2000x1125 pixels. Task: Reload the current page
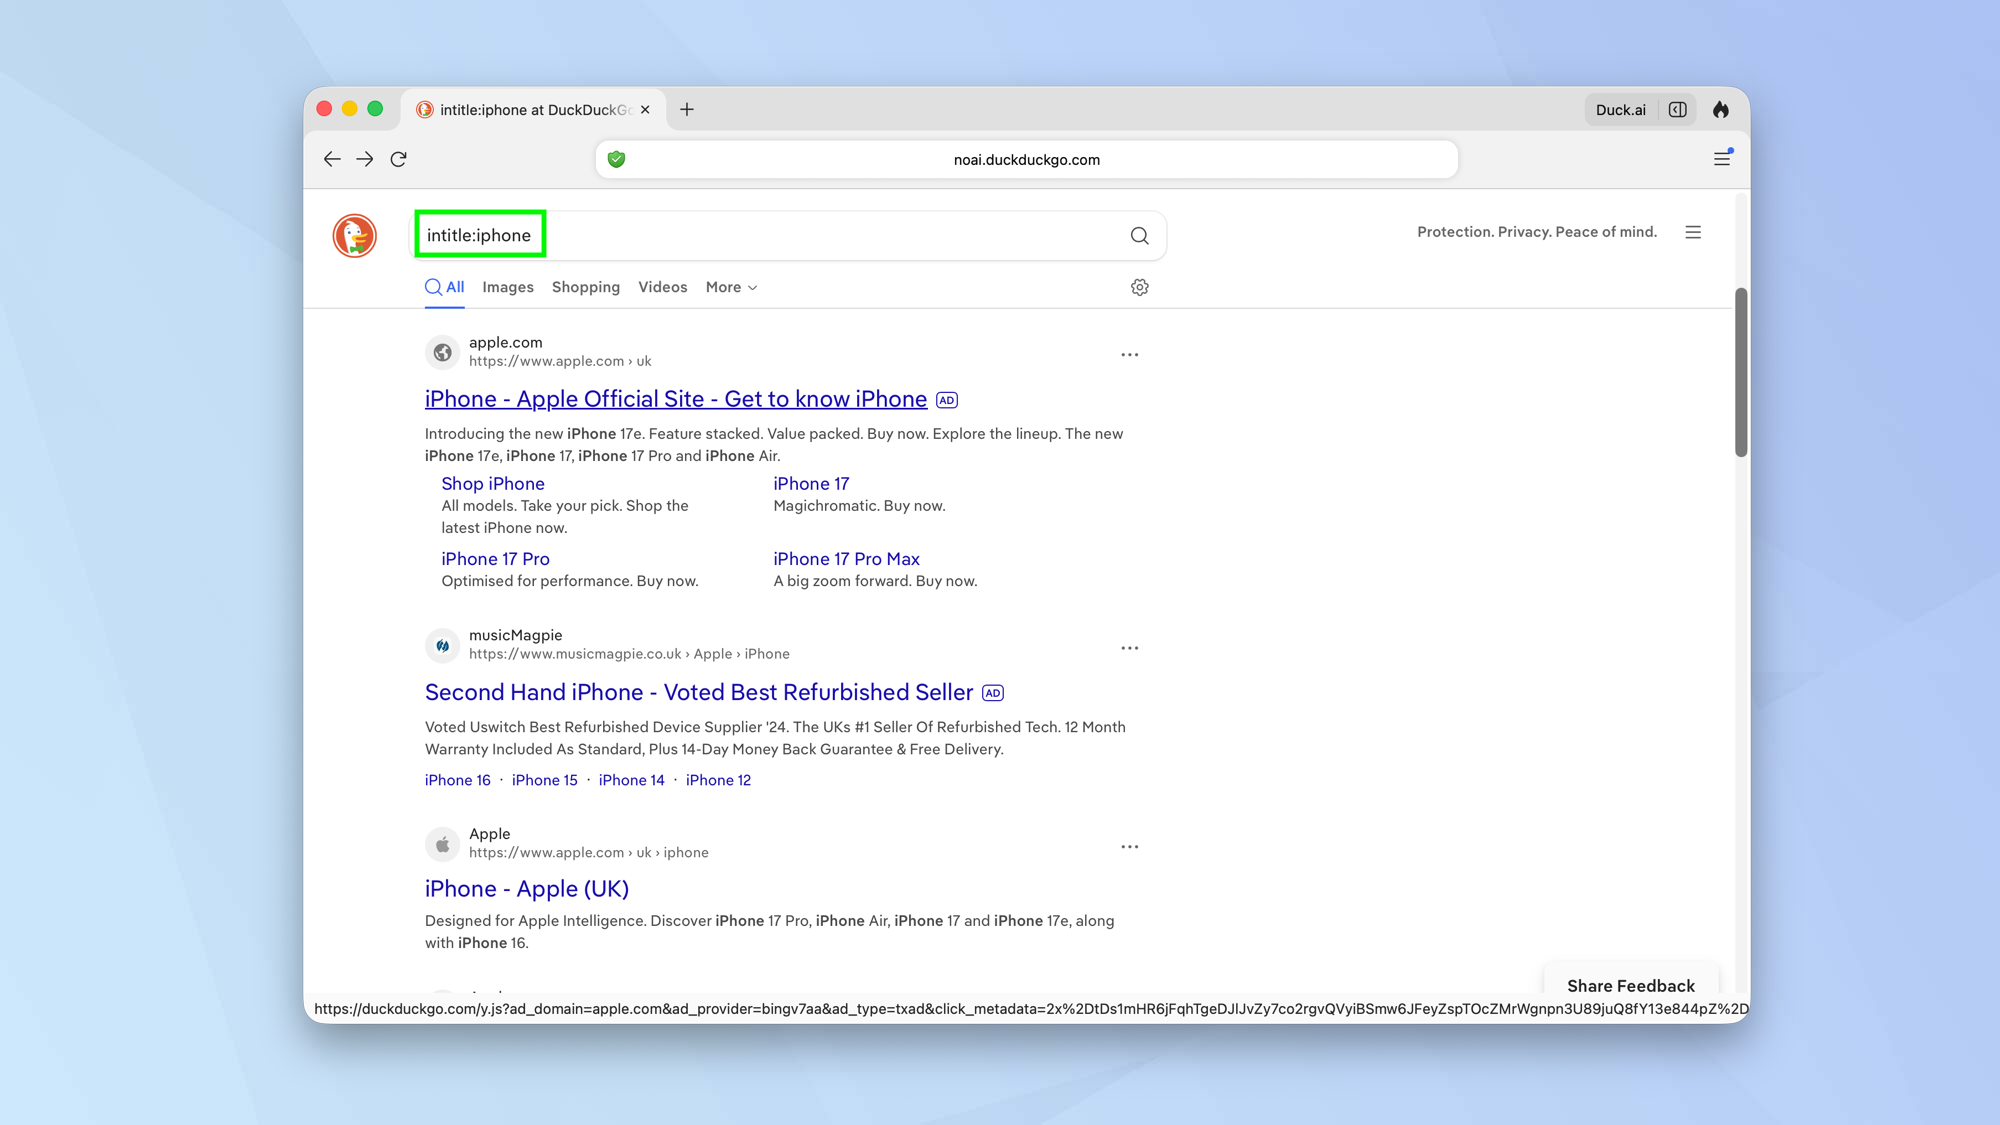pyautogui.click(x=399, y=159)
